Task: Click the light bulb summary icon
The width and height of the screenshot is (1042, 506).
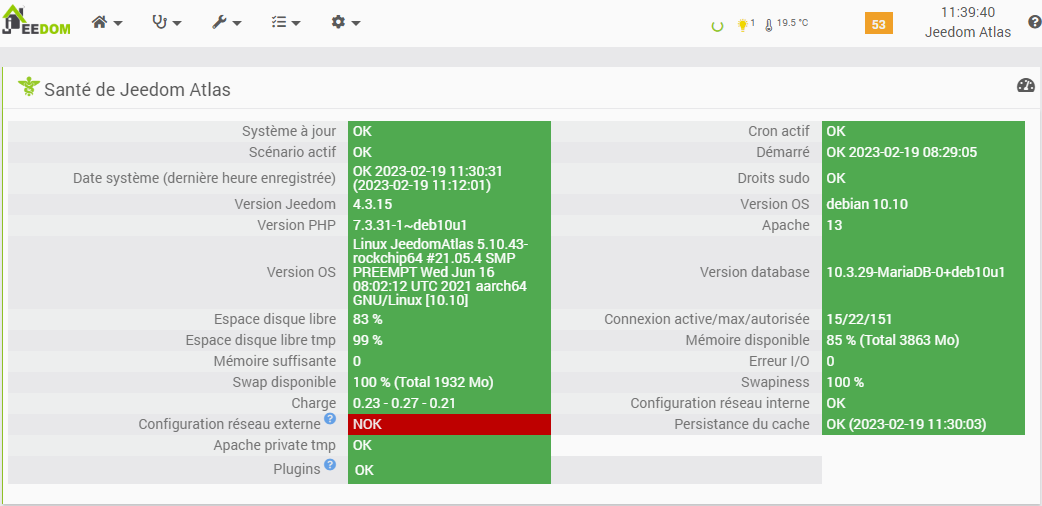Action: tap(743, 25)
